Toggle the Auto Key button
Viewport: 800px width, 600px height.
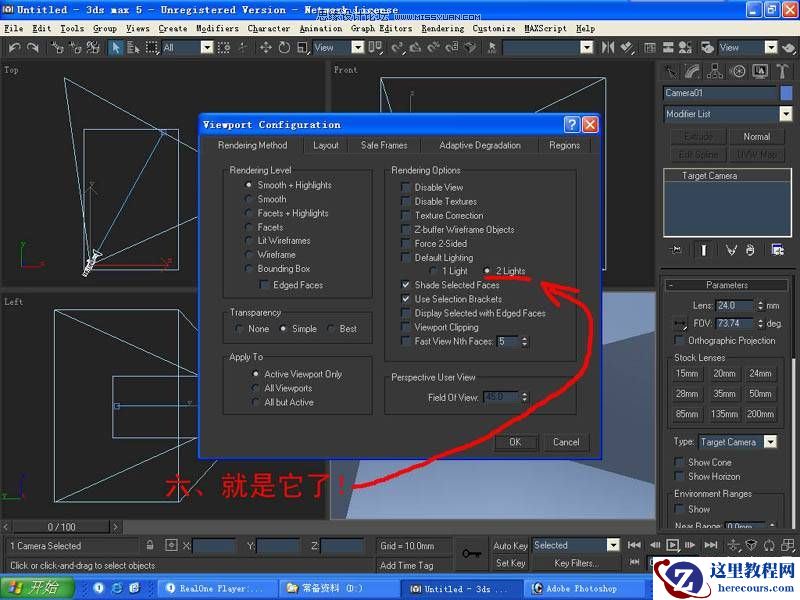pos(510,546)
